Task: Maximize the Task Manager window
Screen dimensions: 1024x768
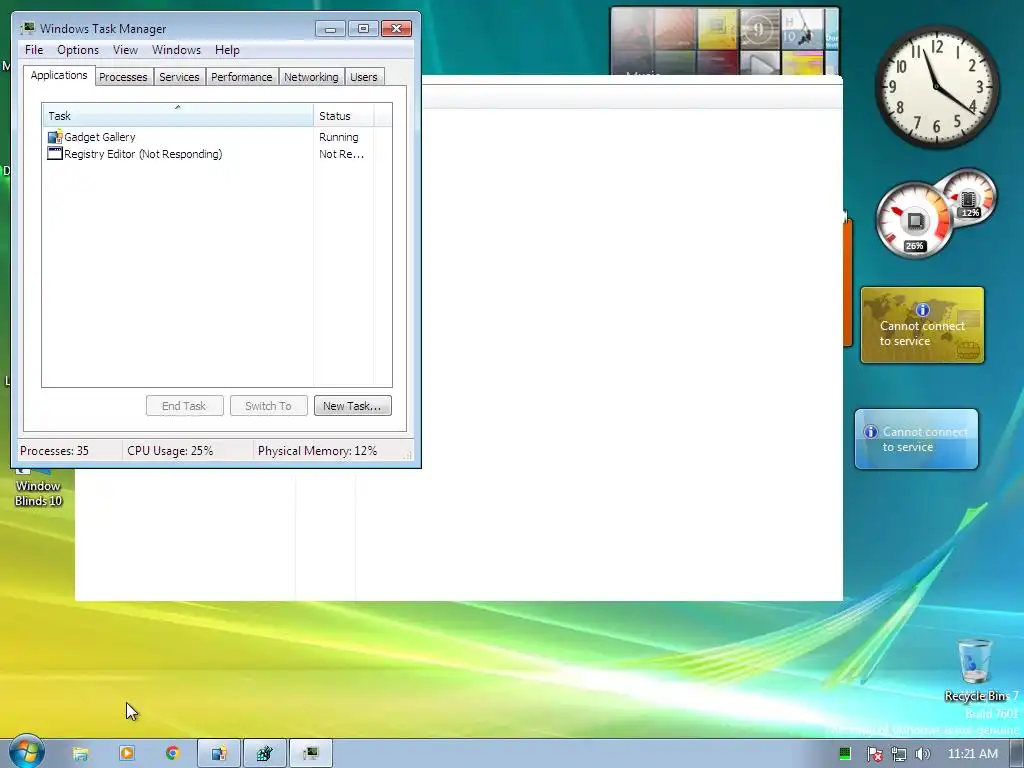Action: click(x=363, y=28)
